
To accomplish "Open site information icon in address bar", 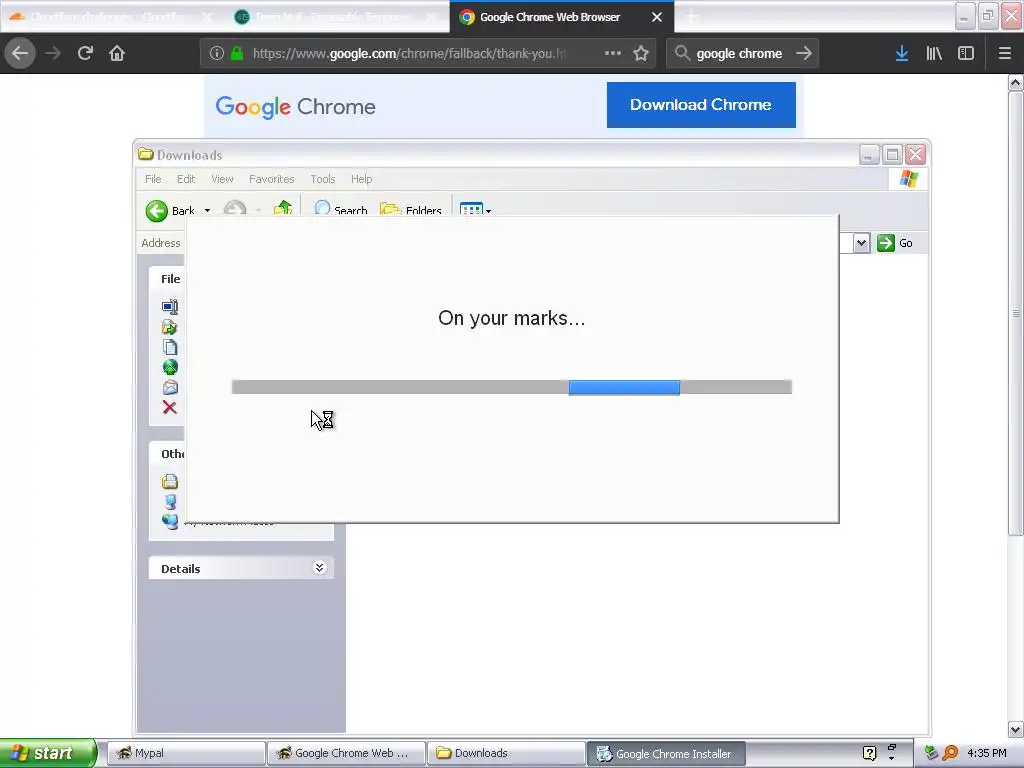I will click(217, 54).
